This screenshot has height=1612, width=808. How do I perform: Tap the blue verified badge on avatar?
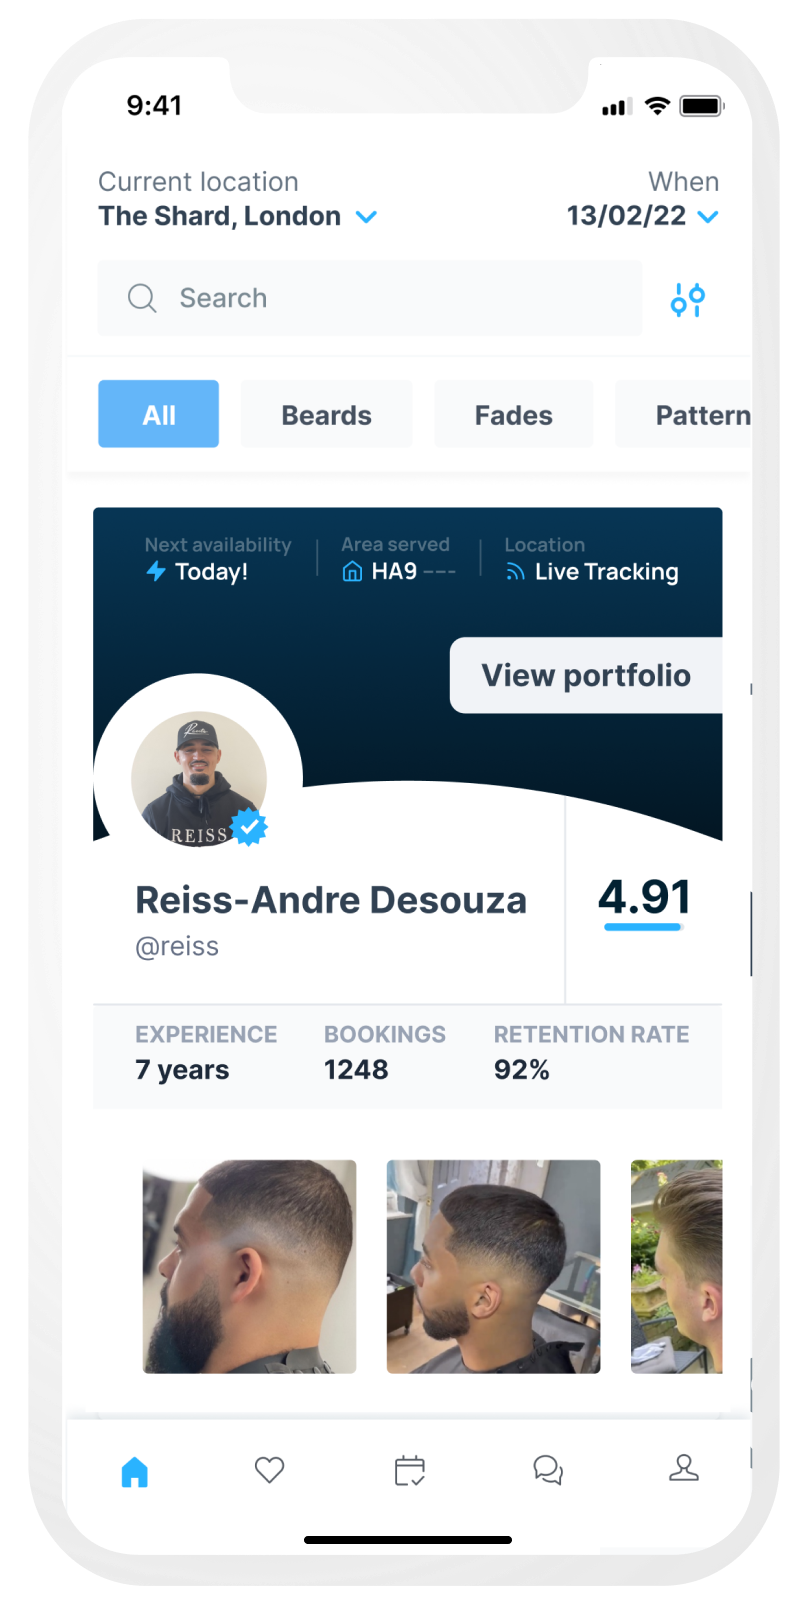coord(250,827)
